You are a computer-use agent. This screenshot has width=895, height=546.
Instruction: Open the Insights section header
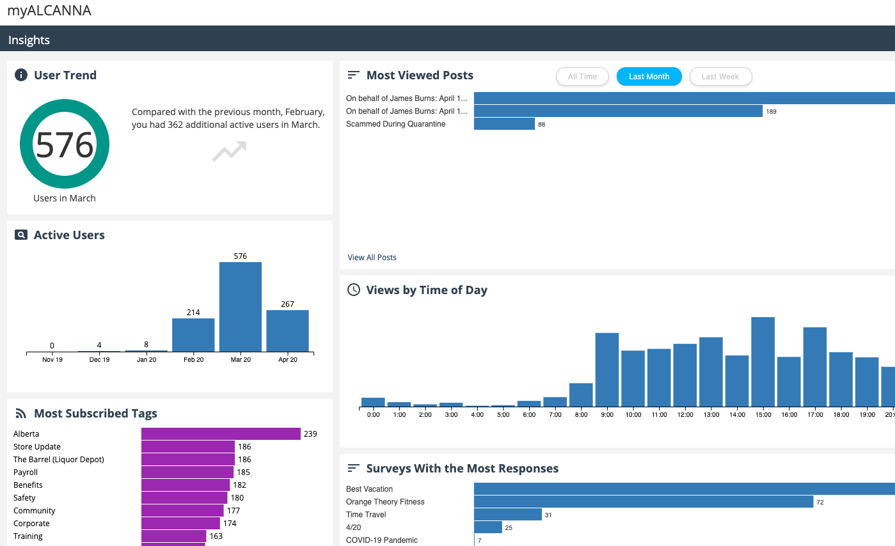(29, 40)
